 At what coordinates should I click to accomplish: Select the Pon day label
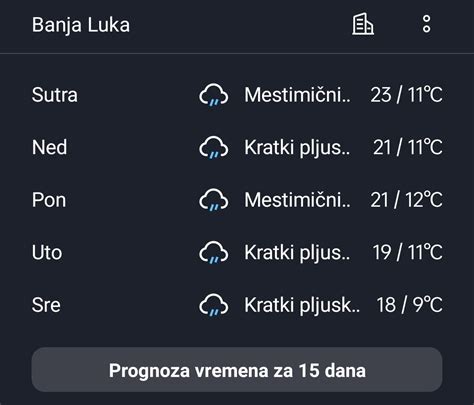click(49, 200)
